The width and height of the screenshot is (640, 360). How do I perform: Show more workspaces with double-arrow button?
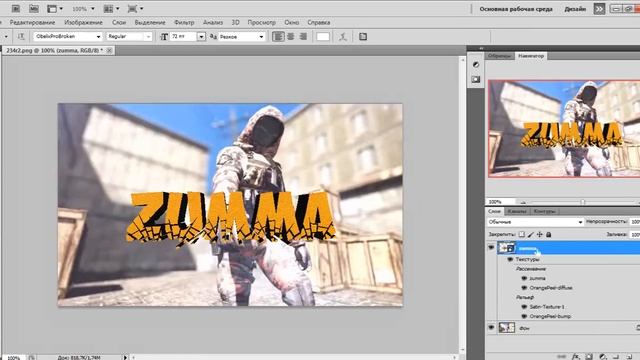coord(599,9)
